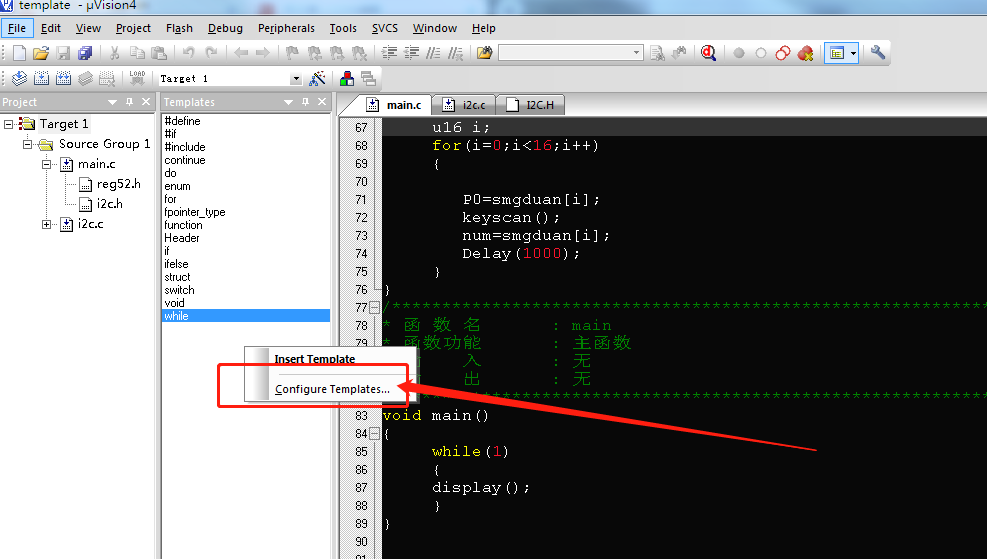Open Project panel options arrow
987x559 pixels.
tap(112, 102)
